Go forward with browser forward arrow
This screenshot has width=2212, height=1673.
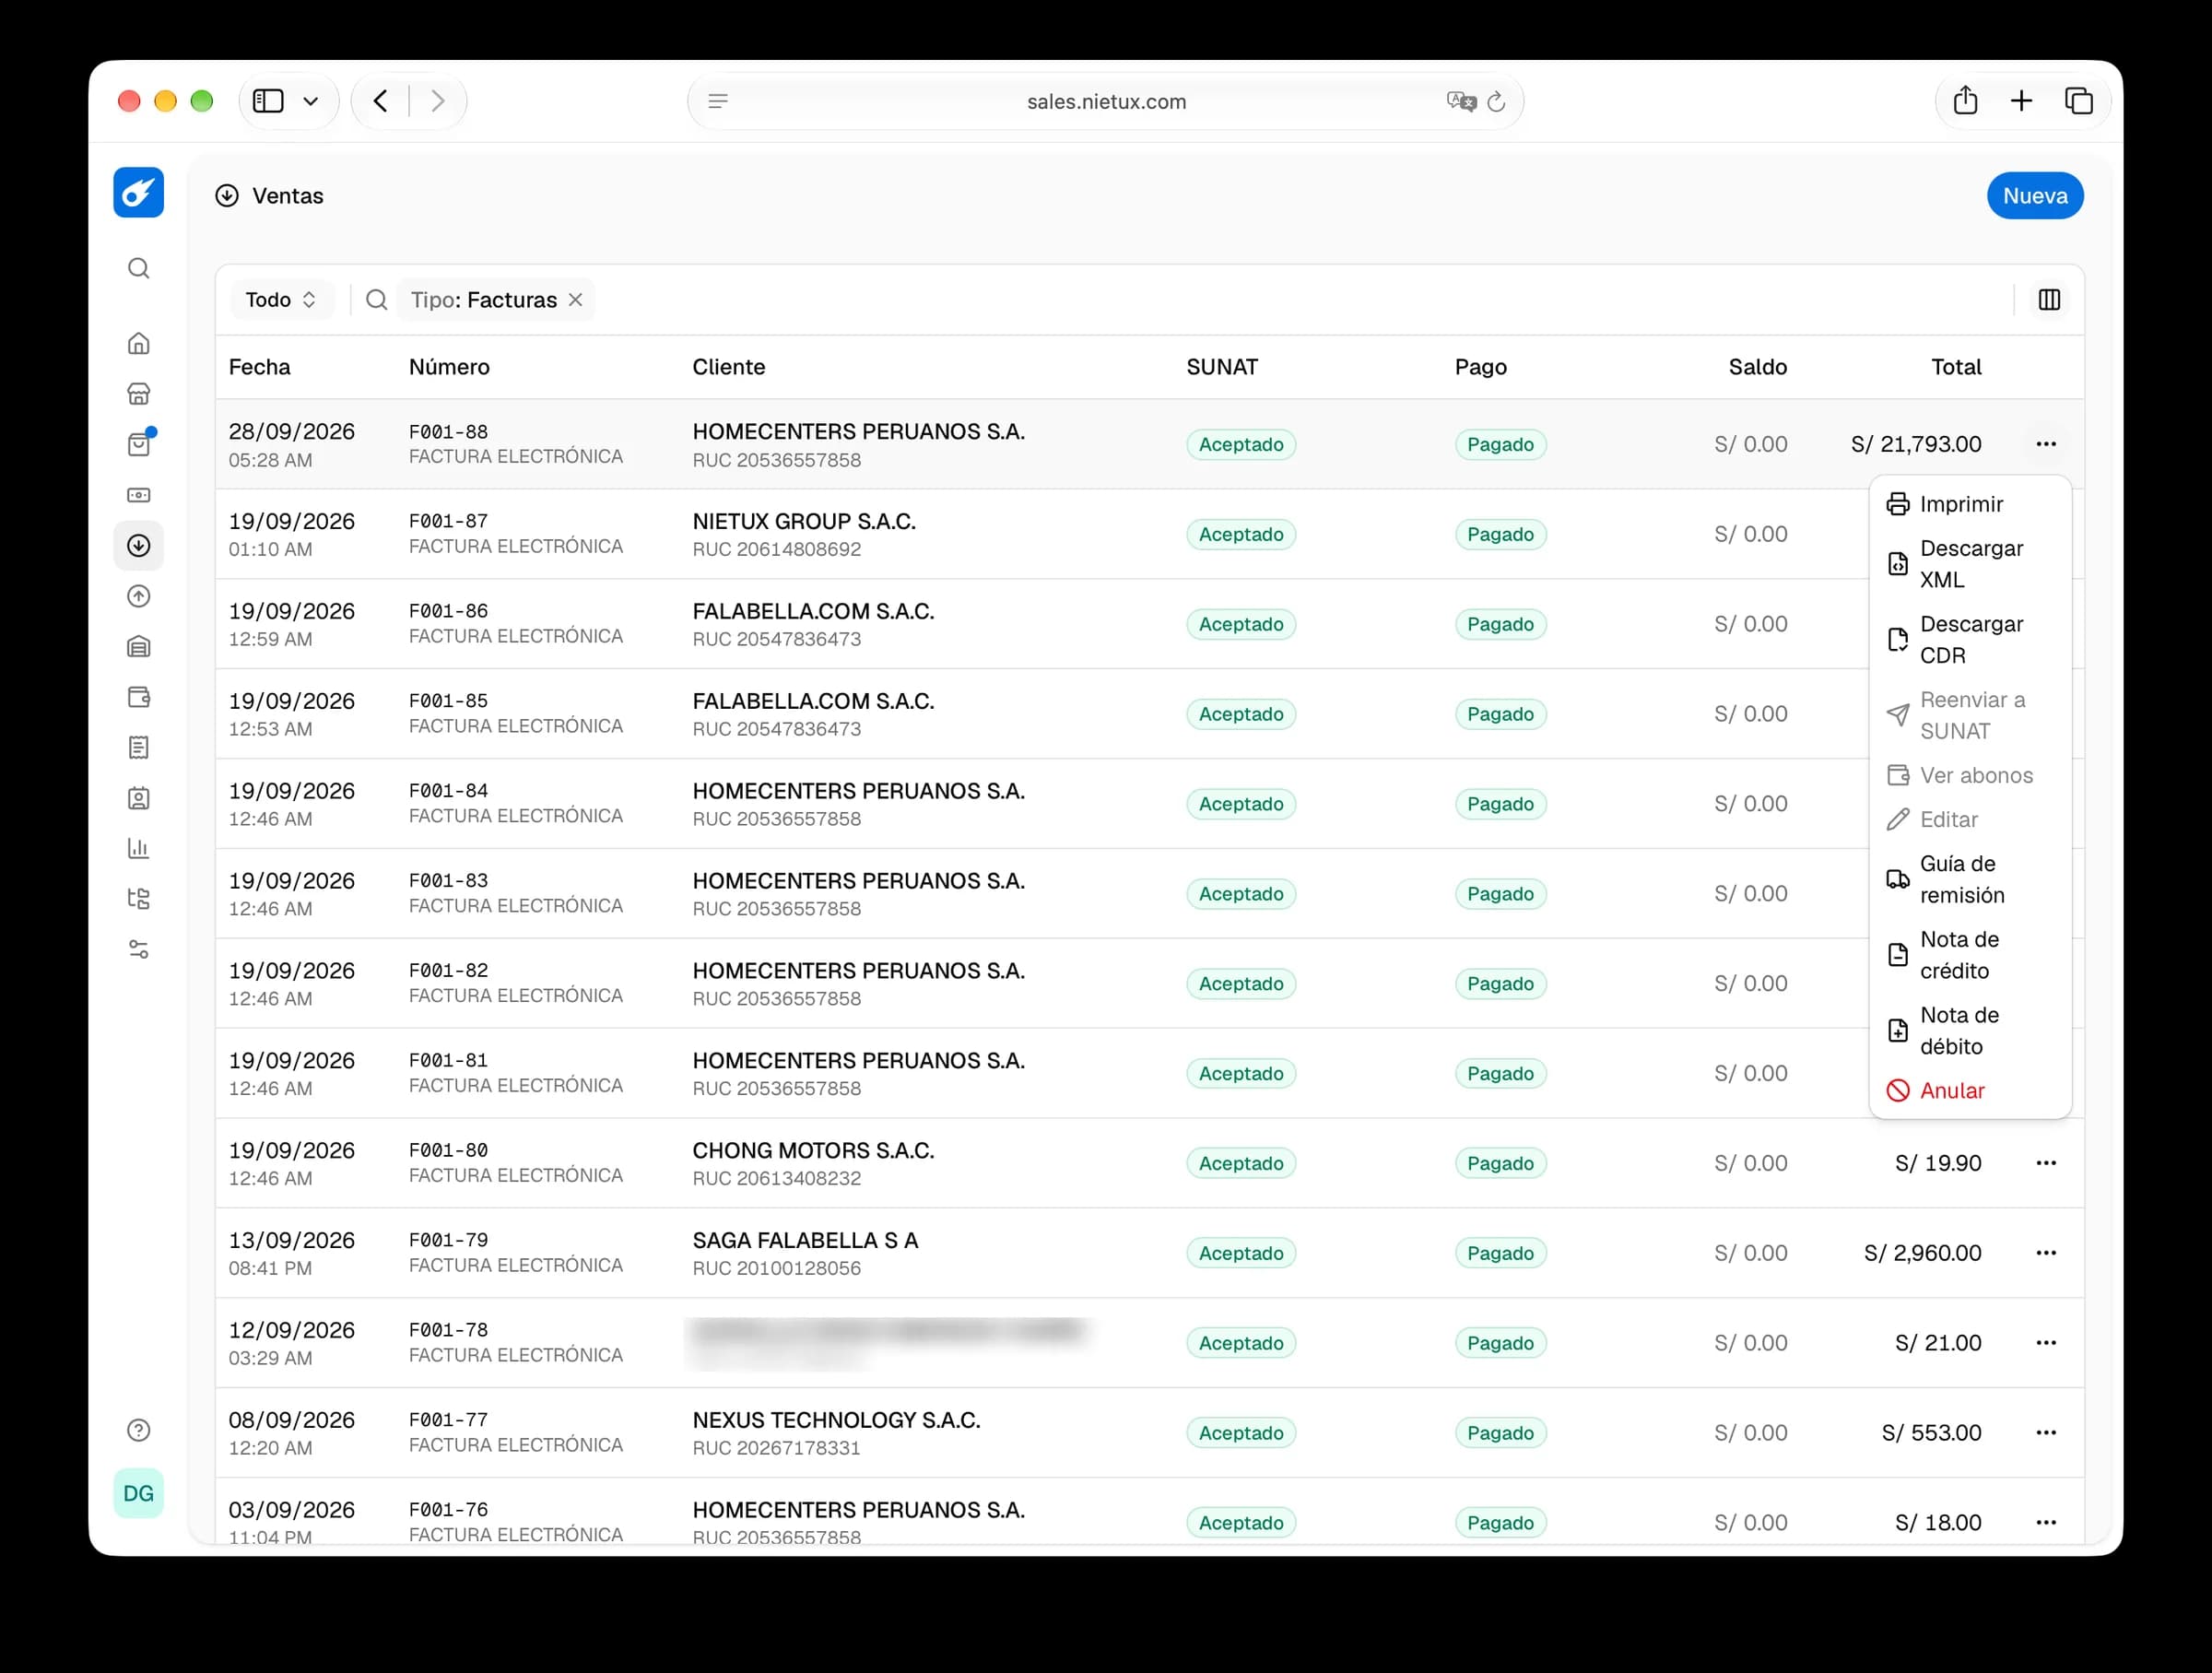438,101
